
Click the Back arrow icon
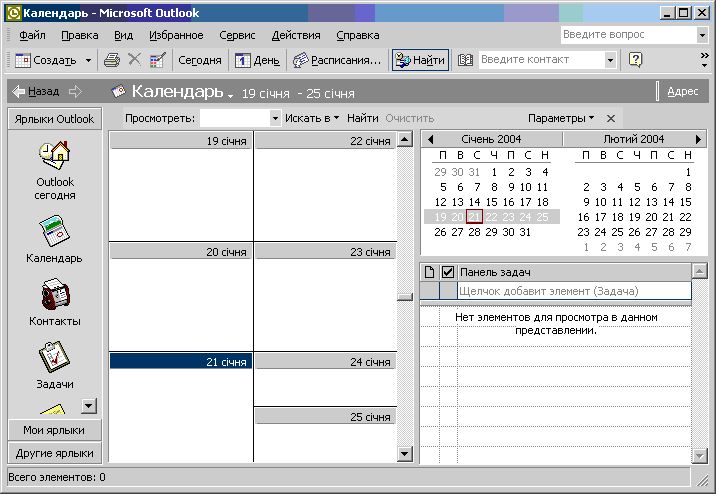pyautogui.click(x=18, y=91)
